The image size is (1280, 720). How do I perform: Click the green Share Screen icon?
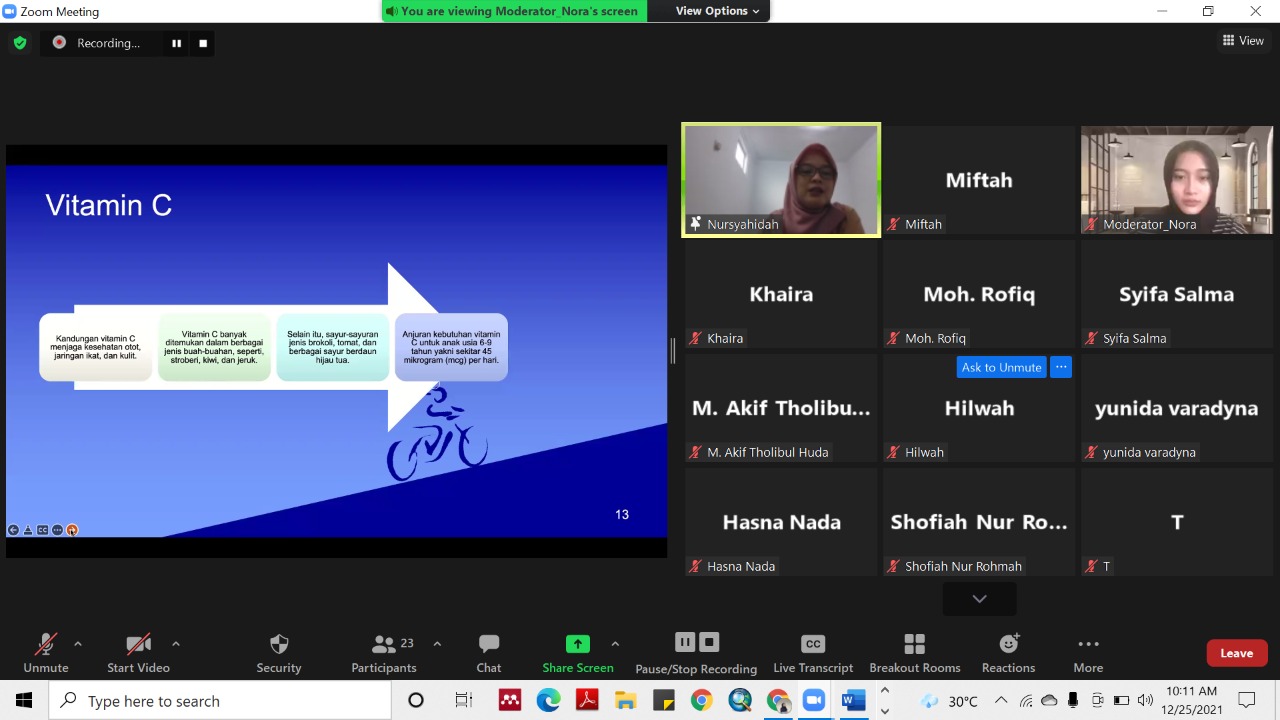[x=577, y=644]
